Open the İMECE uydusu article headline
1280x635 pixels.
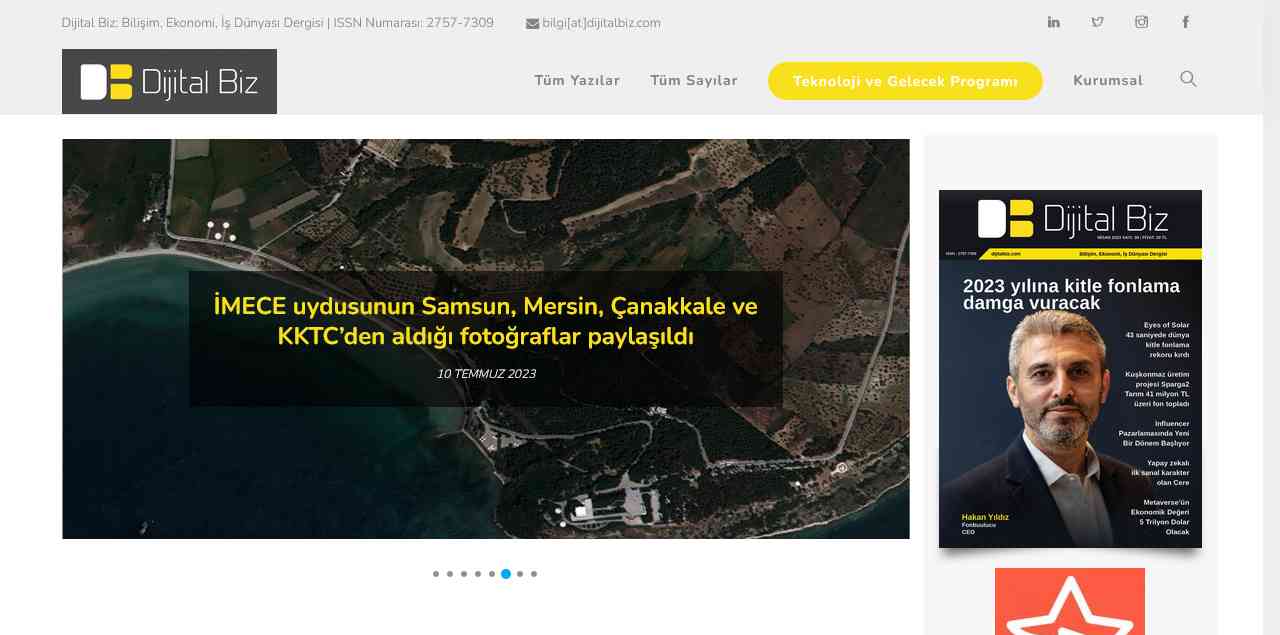pos(485,321)
